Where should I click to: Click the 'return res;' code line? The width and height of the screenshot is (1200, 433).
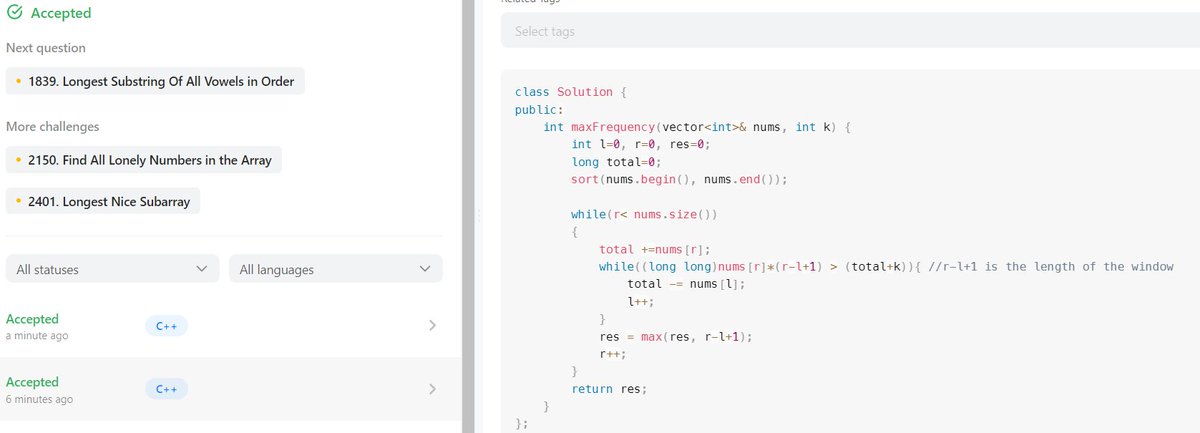[609, 389]
